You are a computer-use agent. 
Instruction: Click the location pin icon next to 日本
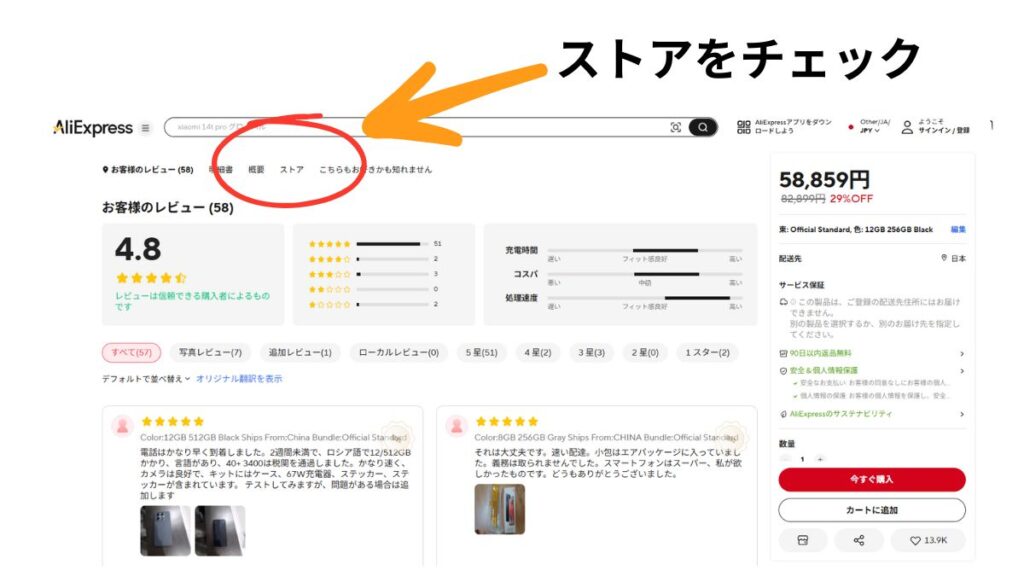tap(944, 258)
